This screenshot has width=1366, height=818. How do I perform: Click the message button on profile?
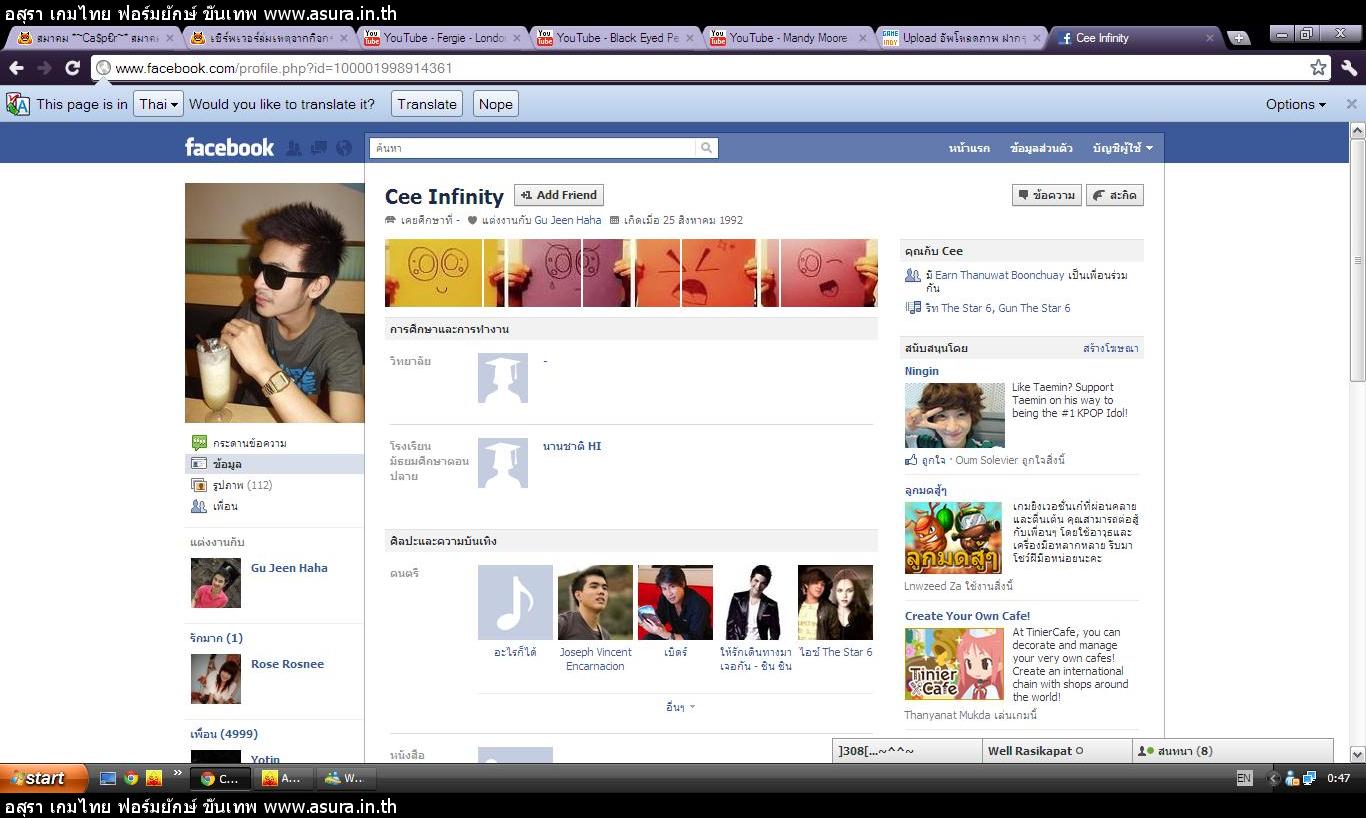point(1047,195)
